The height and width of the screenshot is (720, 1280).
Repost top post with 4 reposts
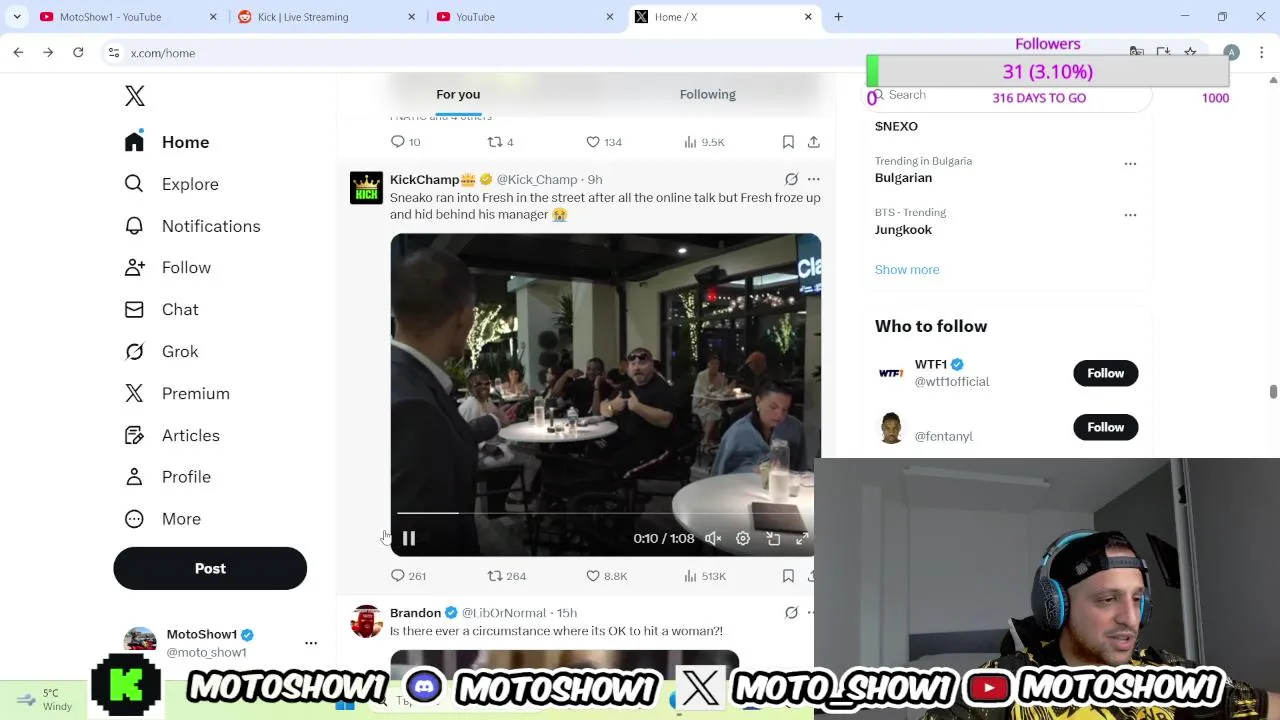tap(500, 142)
